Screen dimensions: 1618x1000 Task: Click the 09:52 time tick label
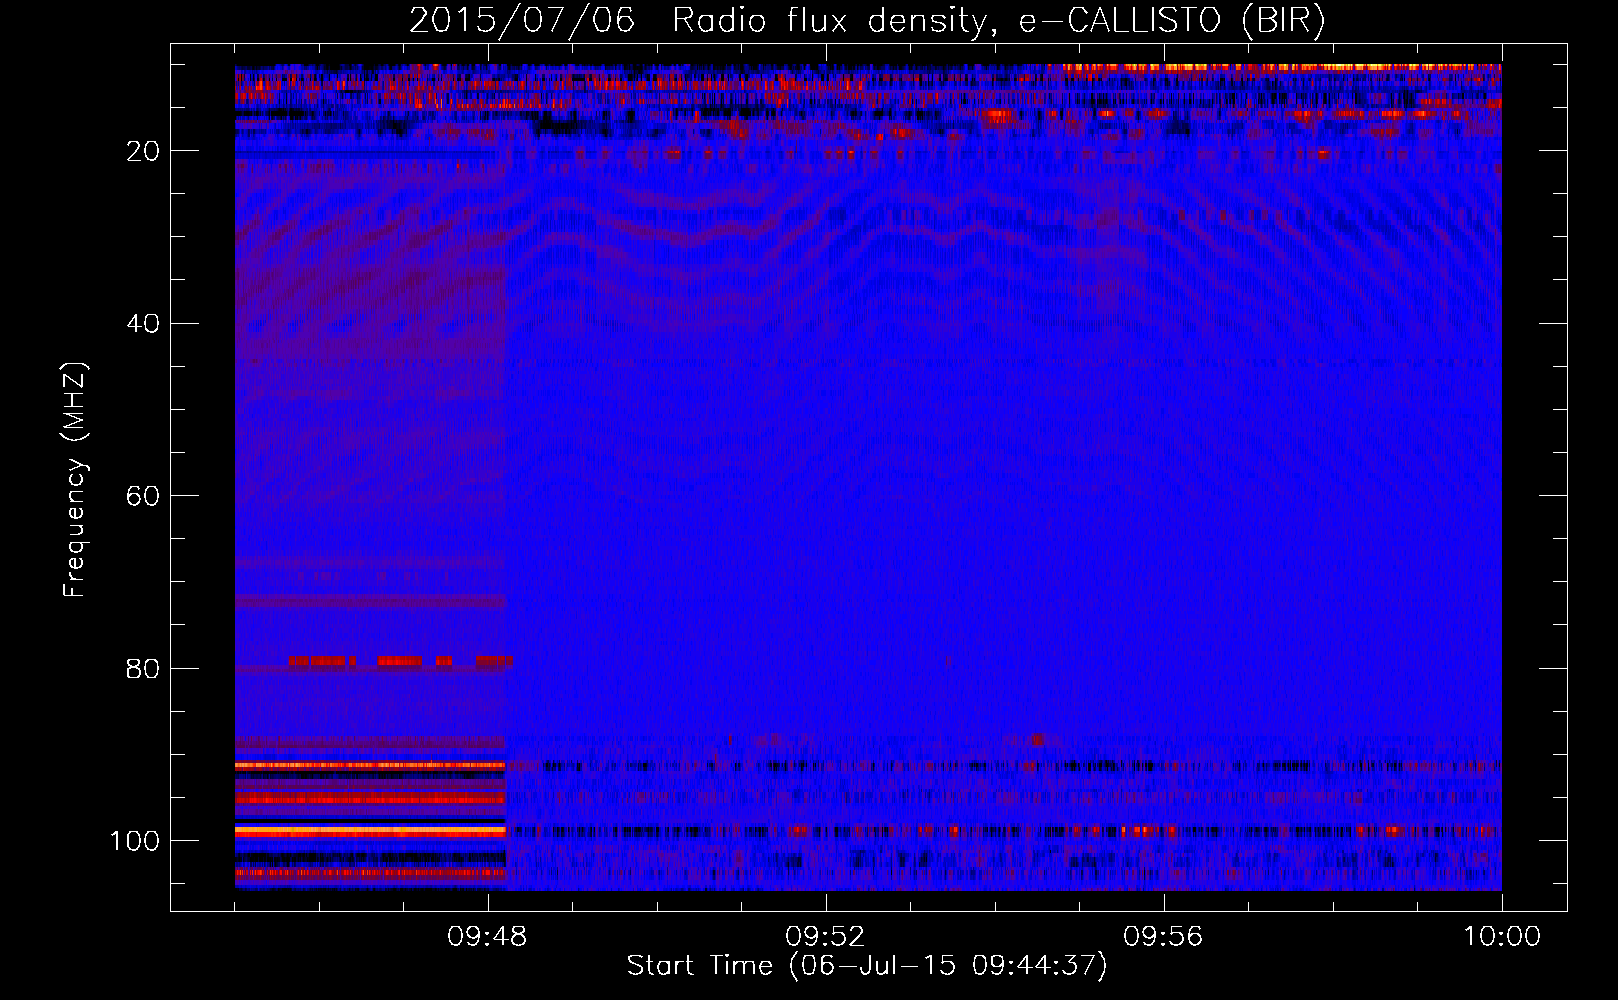coord(825,937)
